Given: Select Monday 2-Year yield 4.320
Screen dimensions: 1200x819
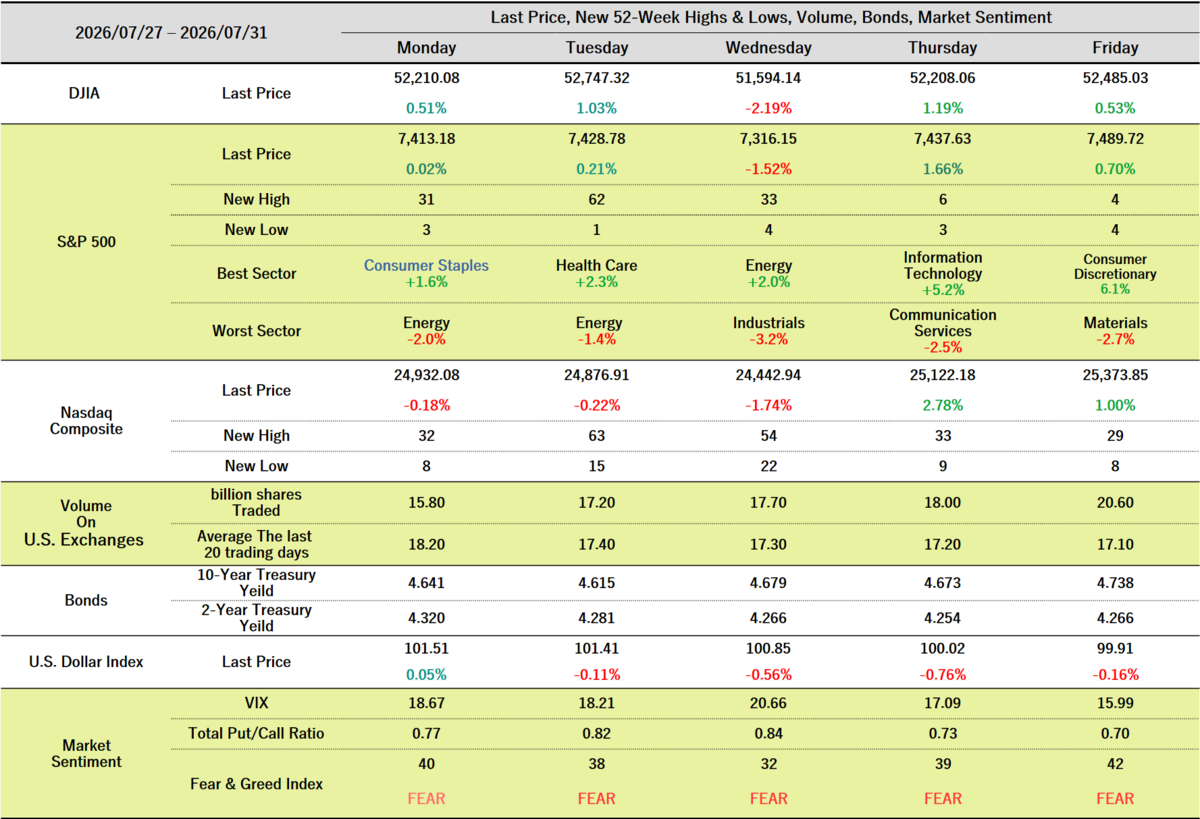Looking at the screenshot, I should point(427,618).
